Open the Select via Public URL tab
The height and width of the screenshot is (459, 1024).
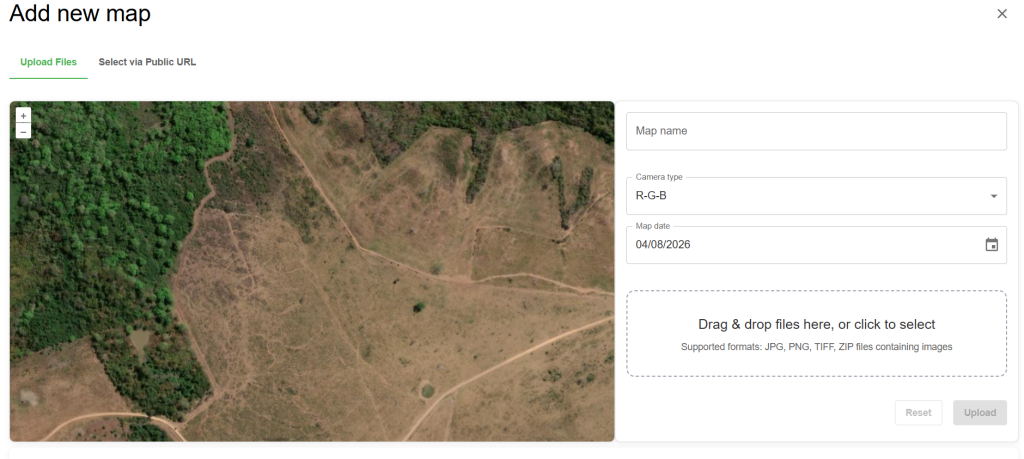tap(147, 62)
